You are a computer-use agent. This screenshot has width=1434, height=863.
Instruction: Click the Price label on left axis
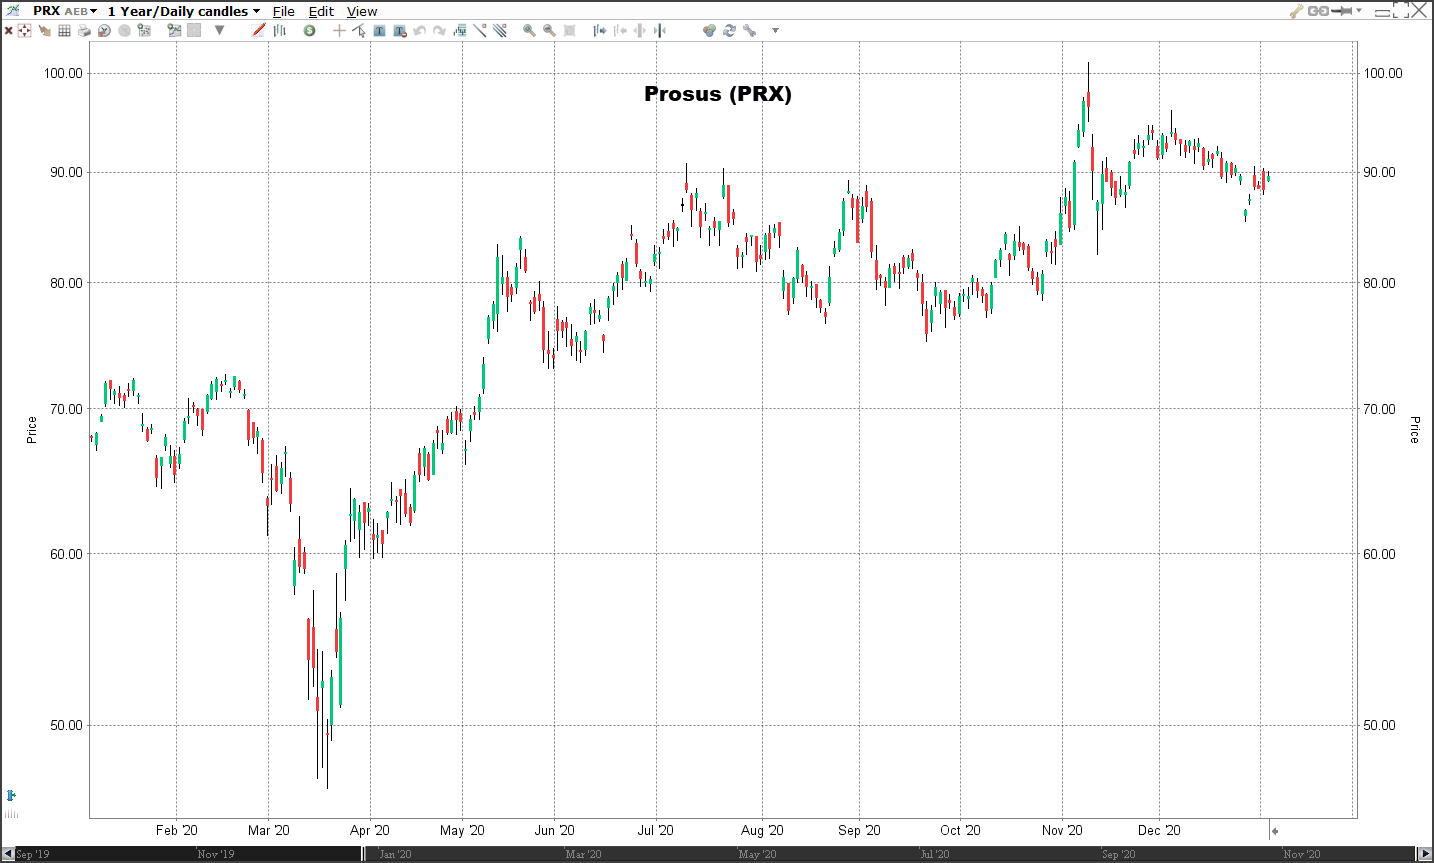tap(31, 430)
